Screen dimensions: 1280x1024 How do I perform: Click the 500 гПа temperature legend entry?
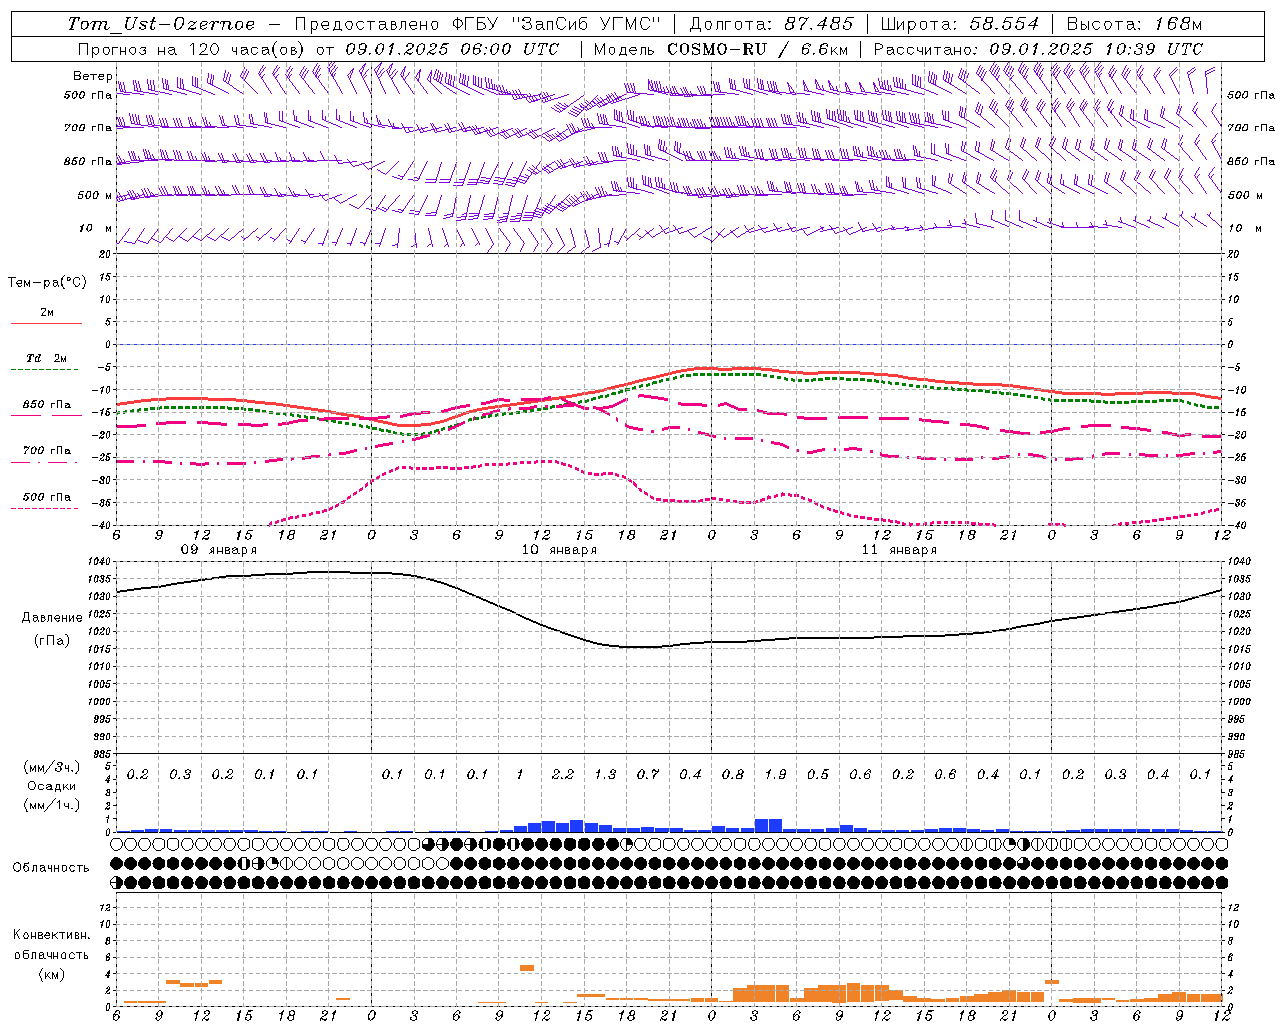[x=47, y=497]
